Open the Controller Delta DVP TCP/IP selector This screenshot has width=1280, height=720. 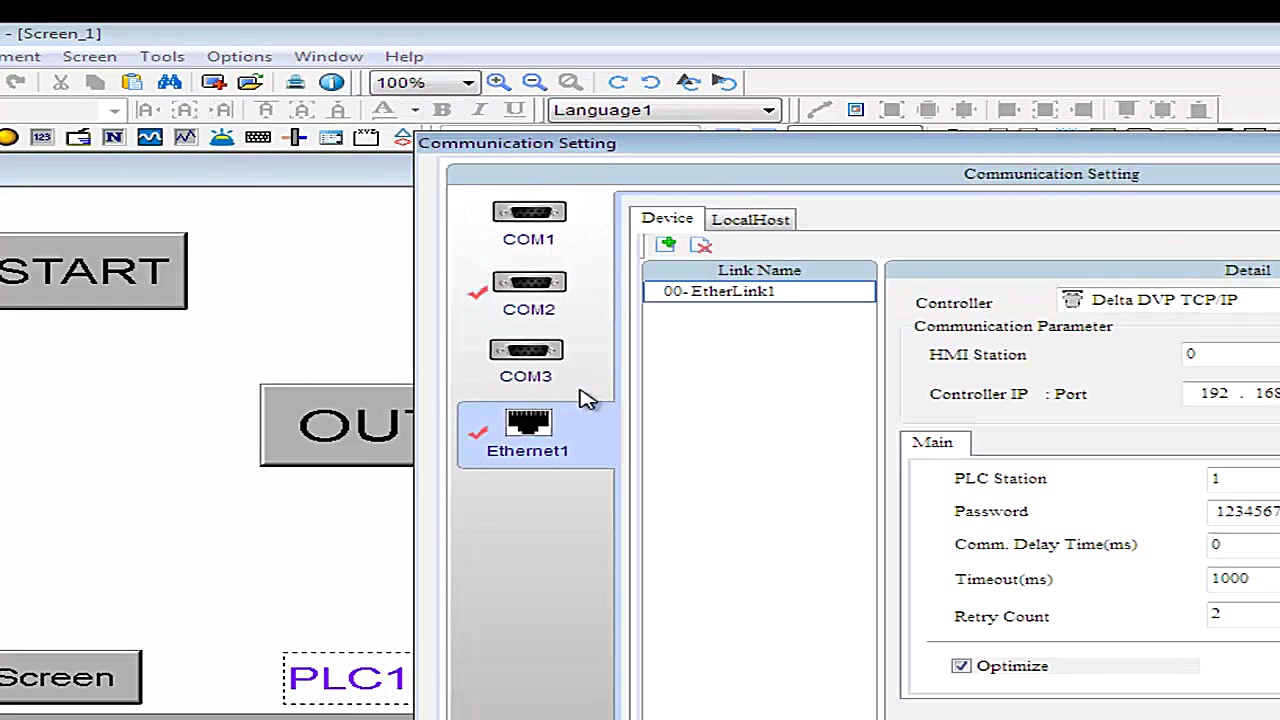pyautogui.click(x=1168, y=299)
